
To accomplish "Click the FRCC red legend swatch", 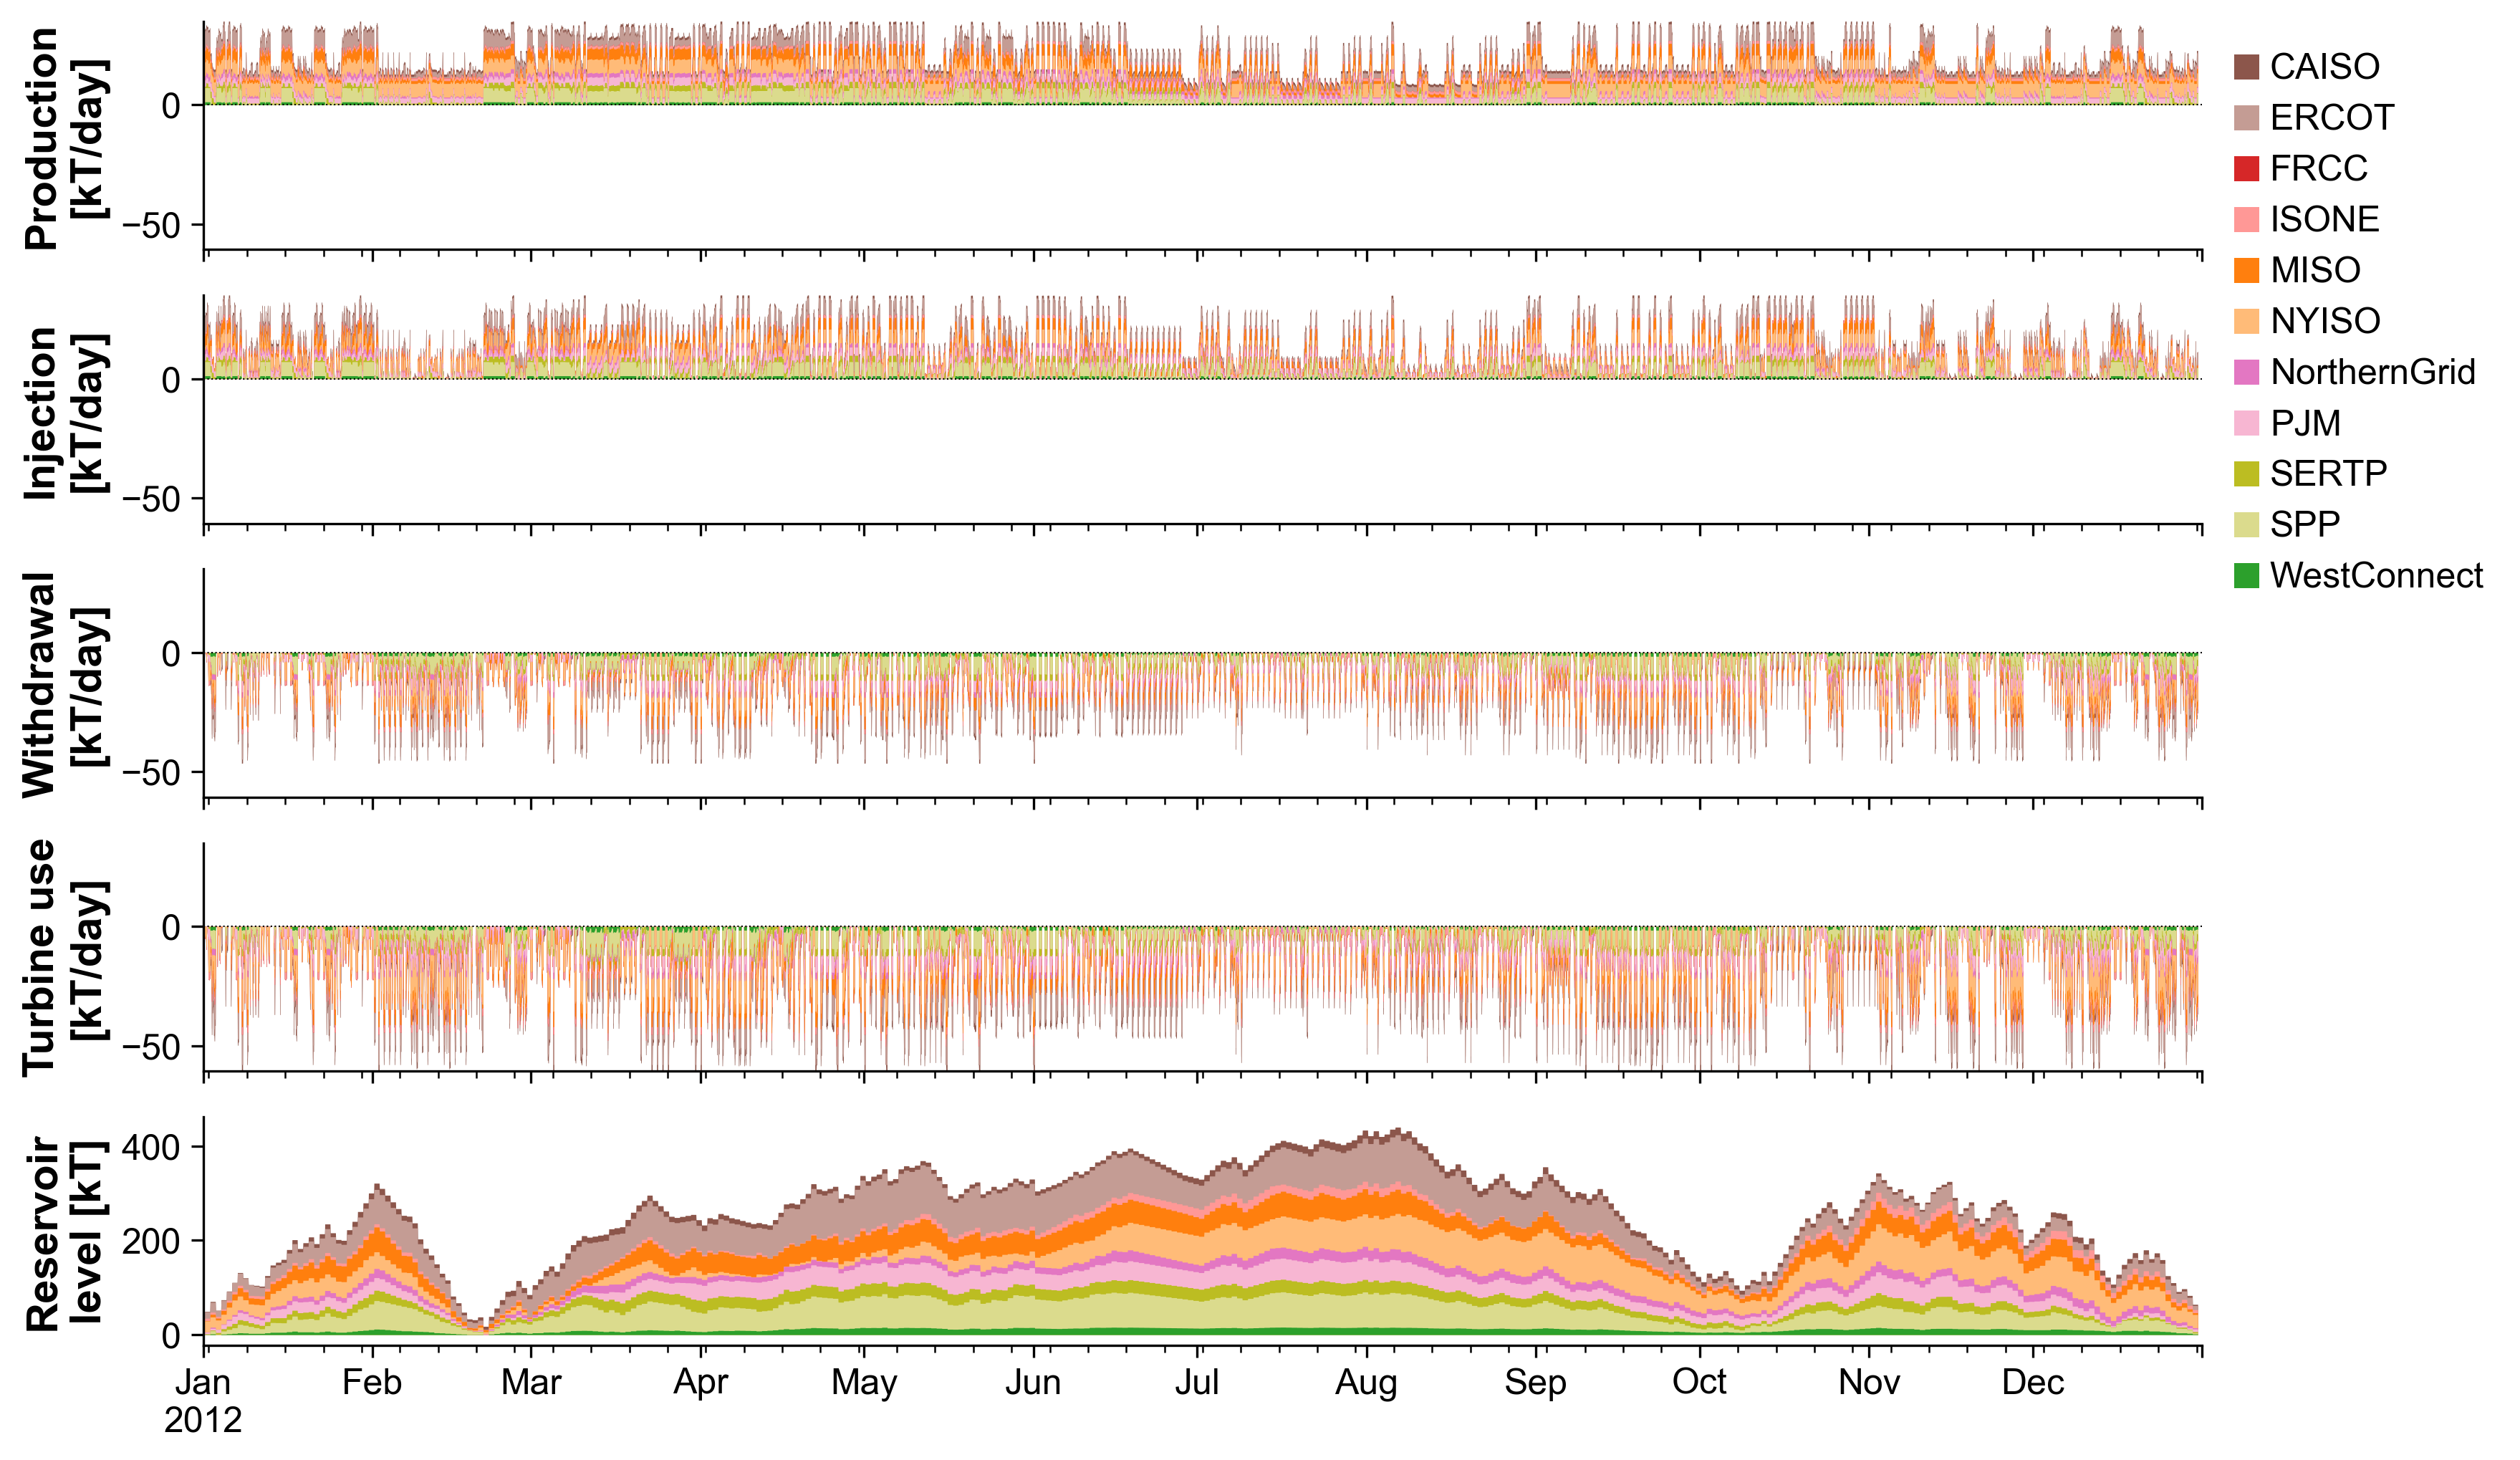I will click(2246, 169).
